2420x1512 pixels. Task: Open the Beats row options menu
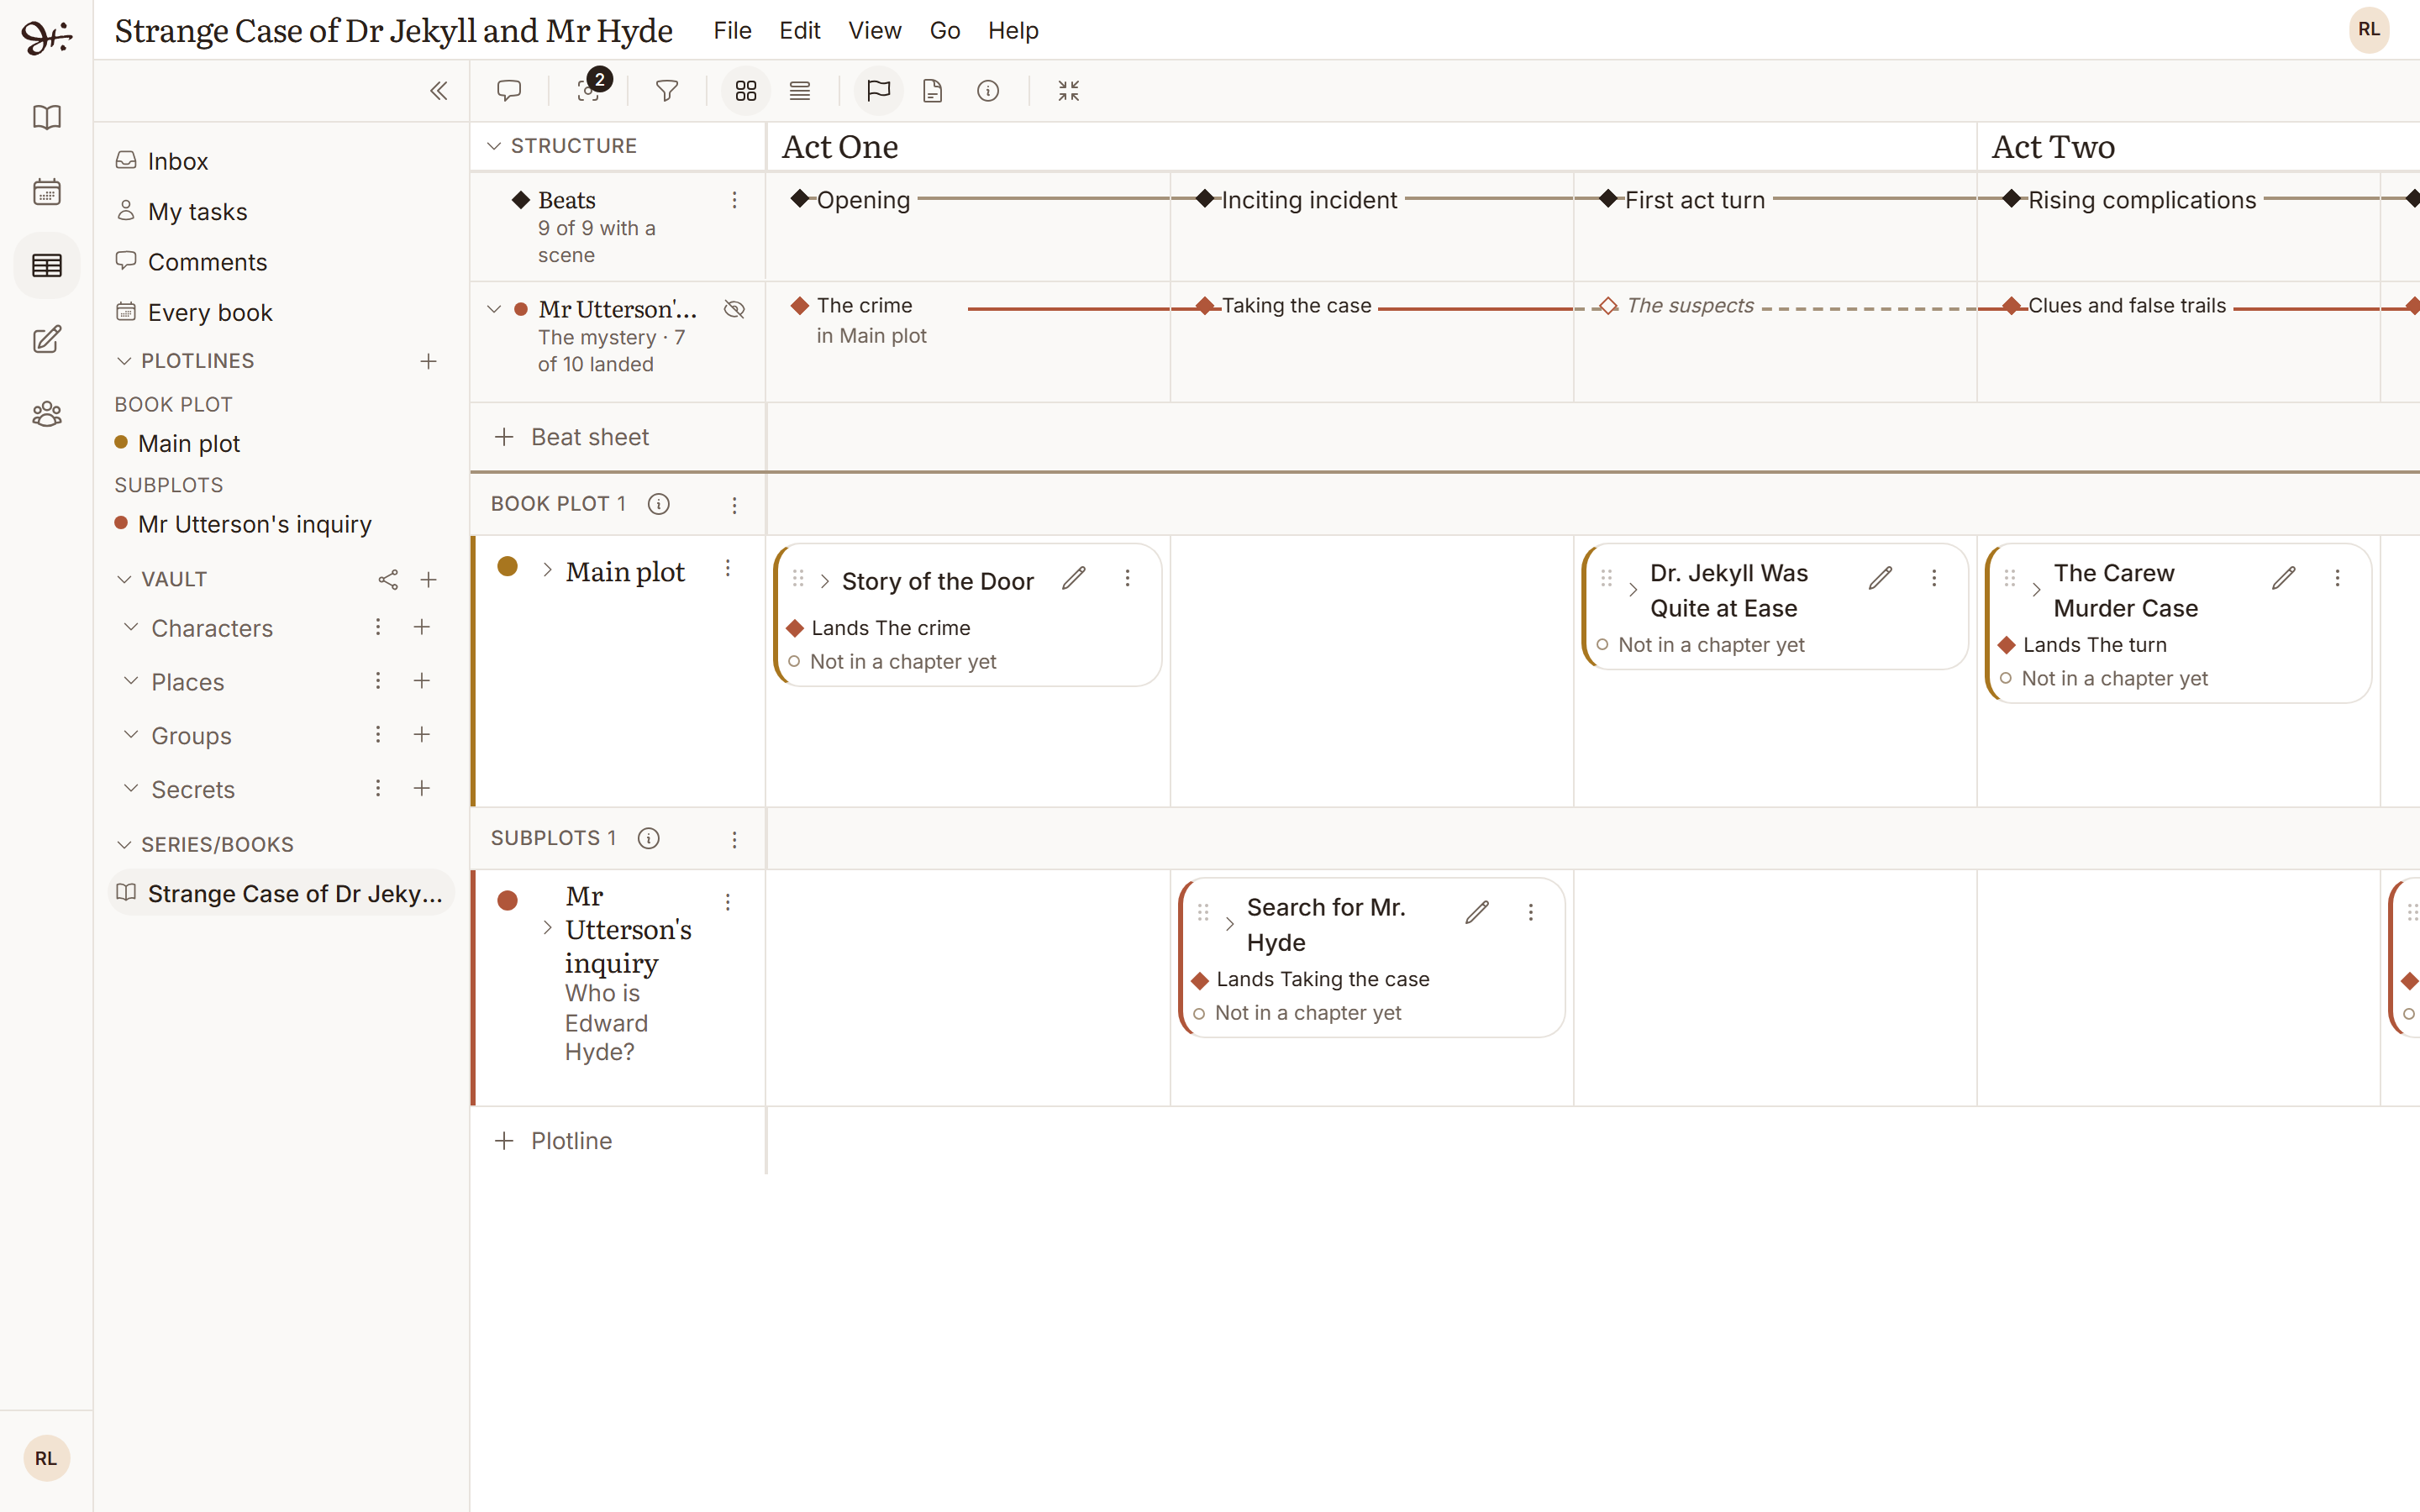tap(734, 200)
